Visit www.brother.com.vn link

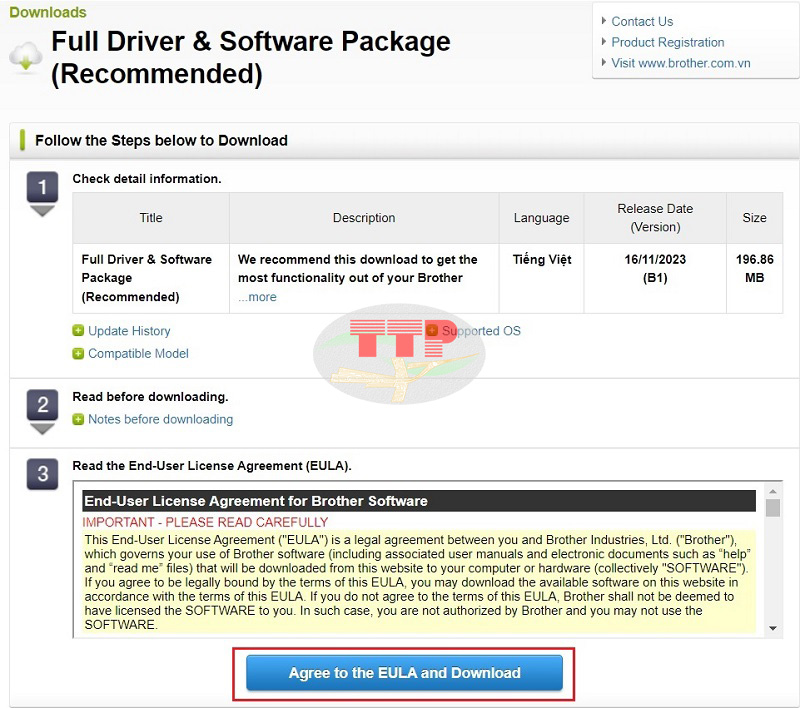point(681,63)
